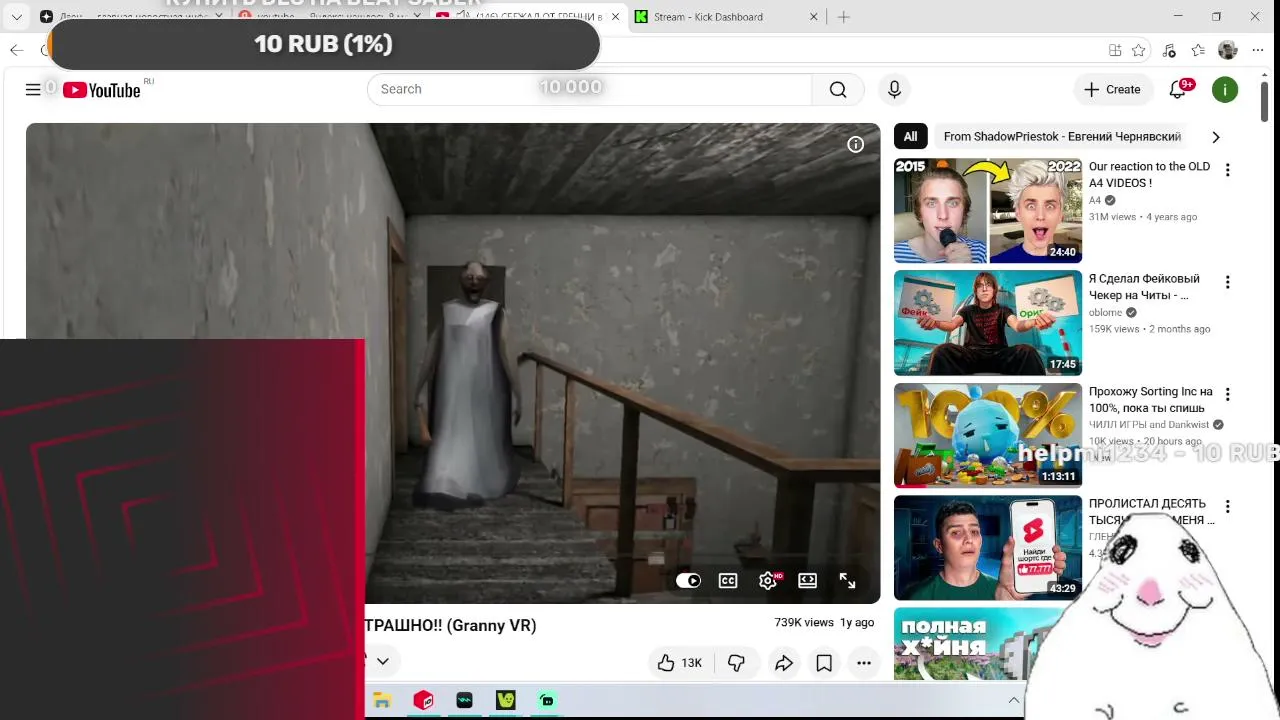Show next filter chips with the arrow
The image size is (1280, 720).
[1216, 137]
